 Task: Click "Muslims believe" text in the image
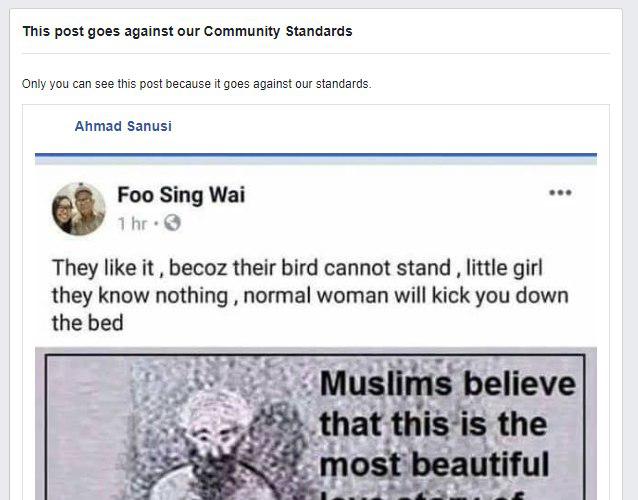pyautogui.click(x=448, y=383)
